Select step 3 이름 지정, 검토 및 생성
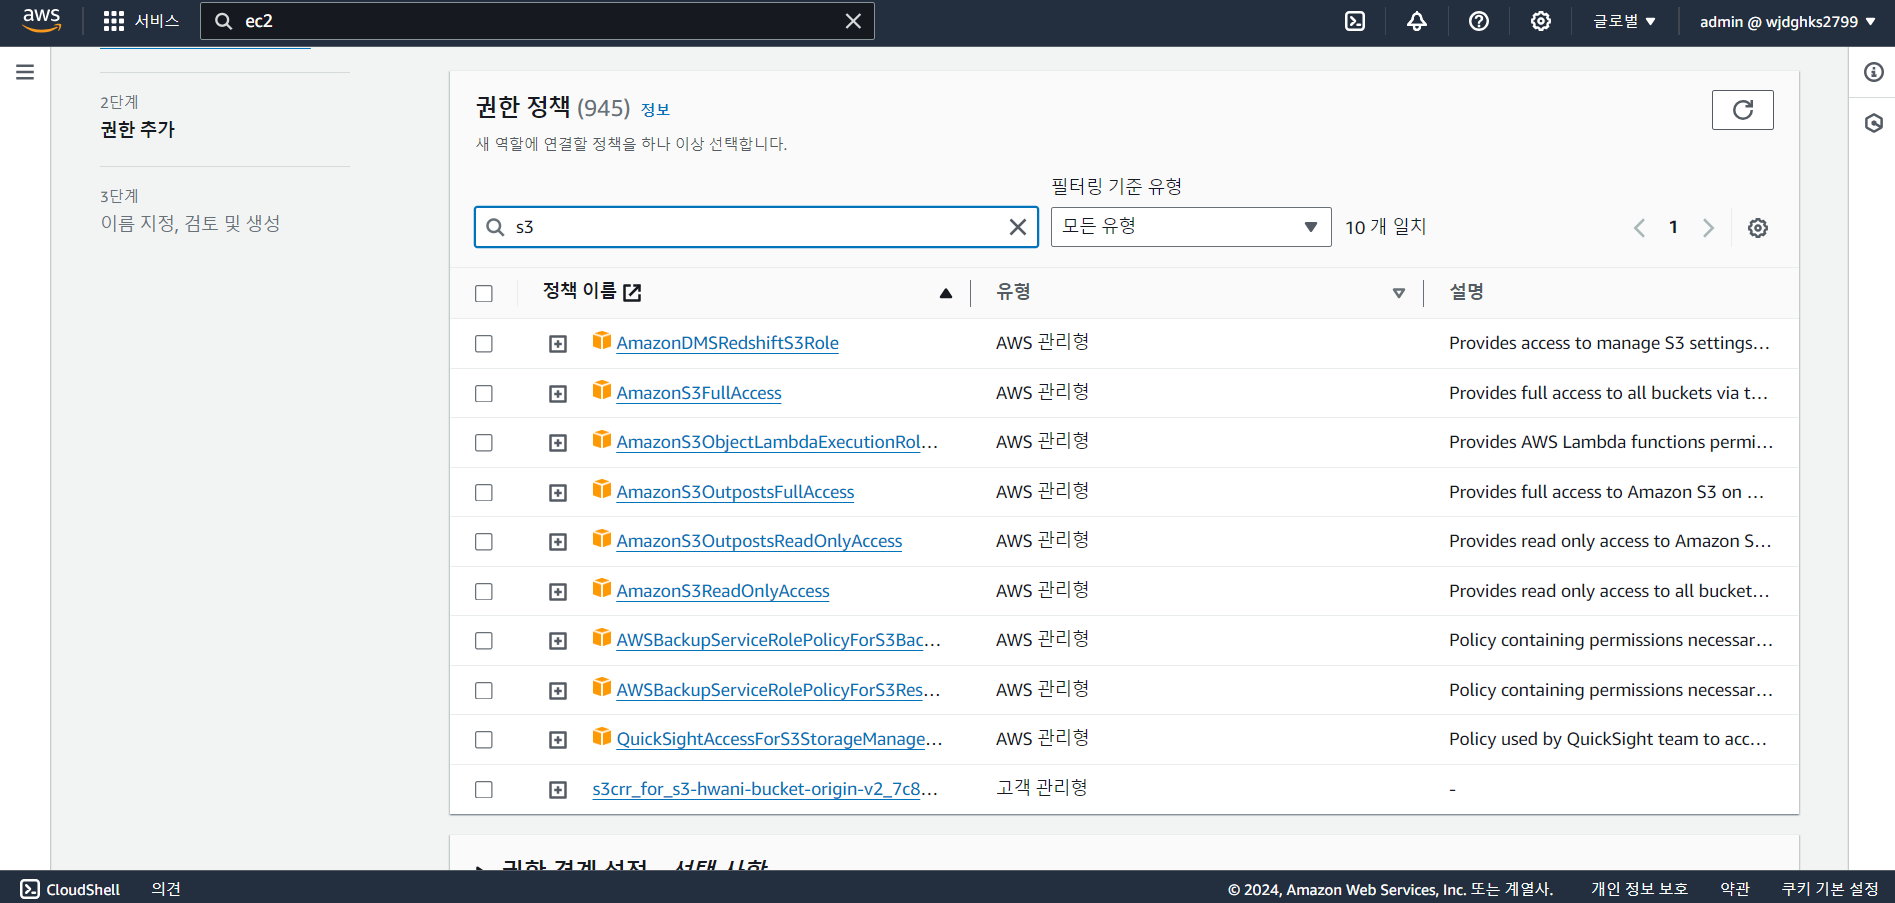Image resolution: width=1895 pixels, height=903 pixels. pyautogui.click(x=190, y=223)
